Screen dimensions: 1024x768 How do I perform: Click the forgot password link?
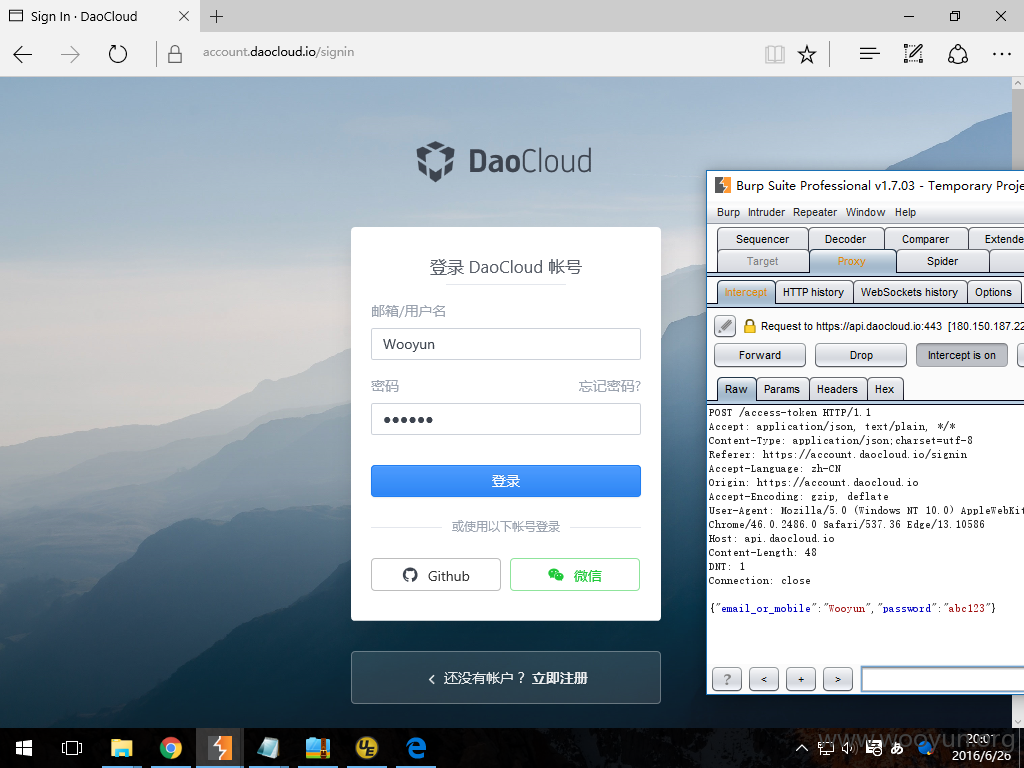[x=609, y=387]
